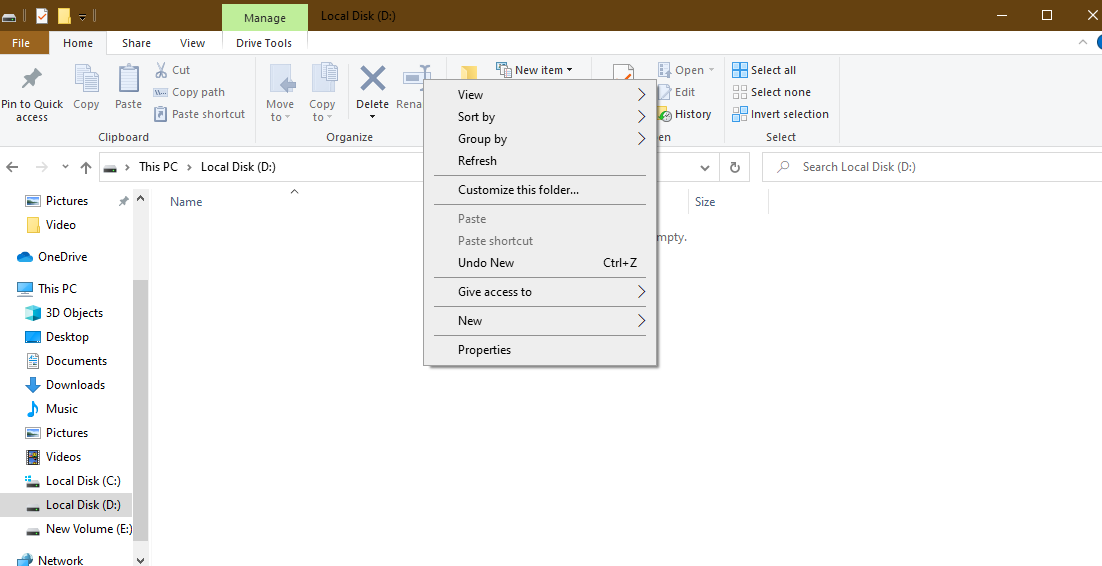
Task: Click the Paste clipboard icon
Action: [128, 79]
